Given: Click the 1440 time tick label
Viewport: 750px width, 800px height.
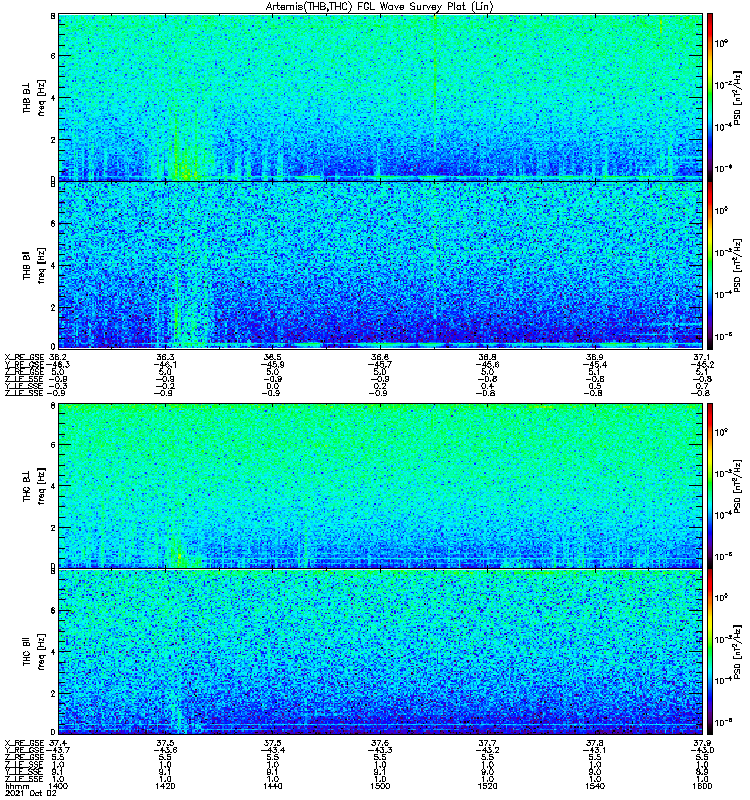Looking at the screenshot, I should click(273, 786).
